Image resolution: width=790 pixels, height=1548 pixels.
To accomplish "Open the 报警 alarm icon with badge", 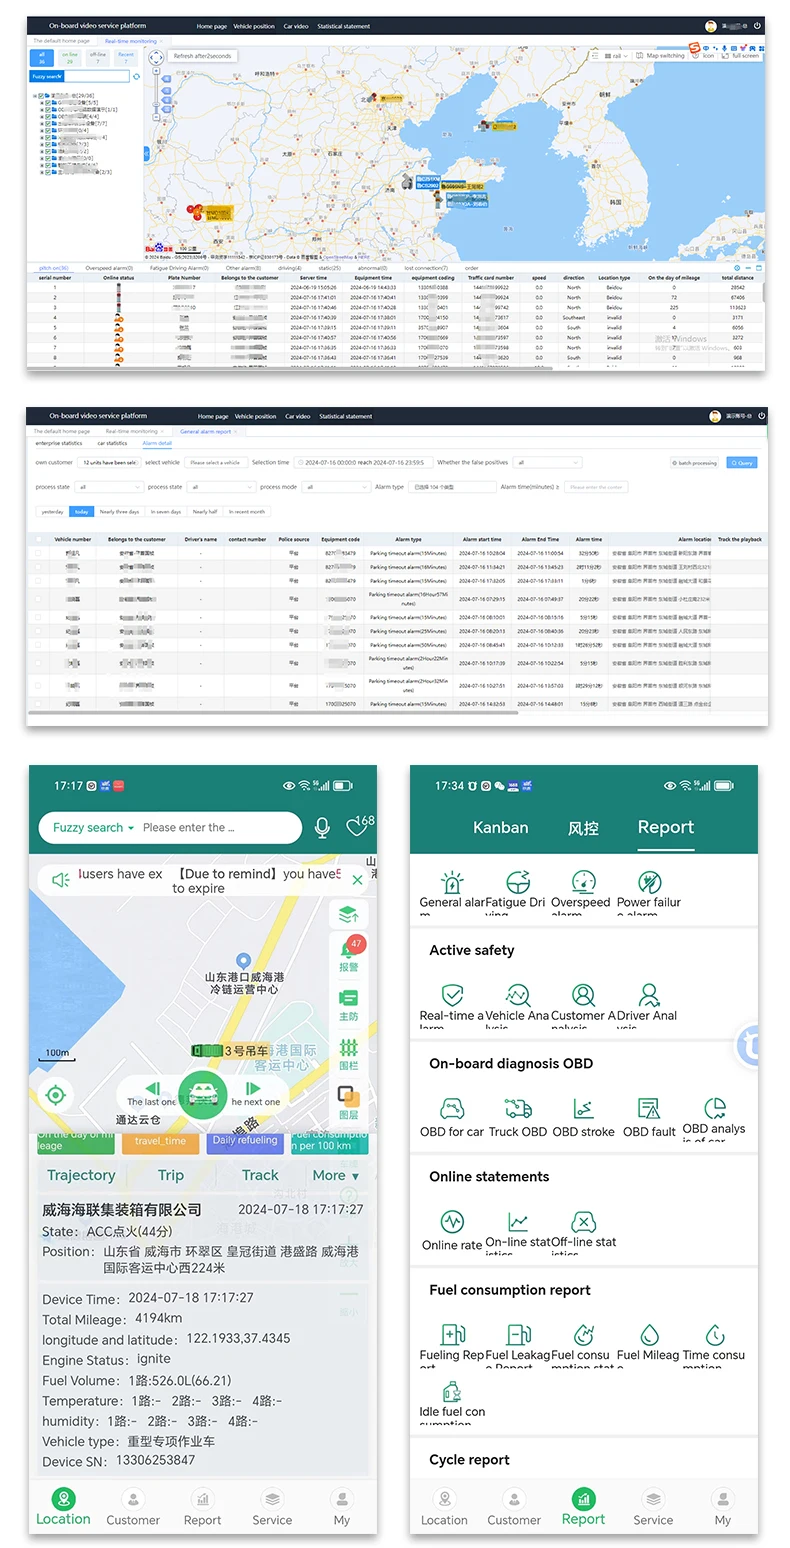I will [x=348, y=954].
